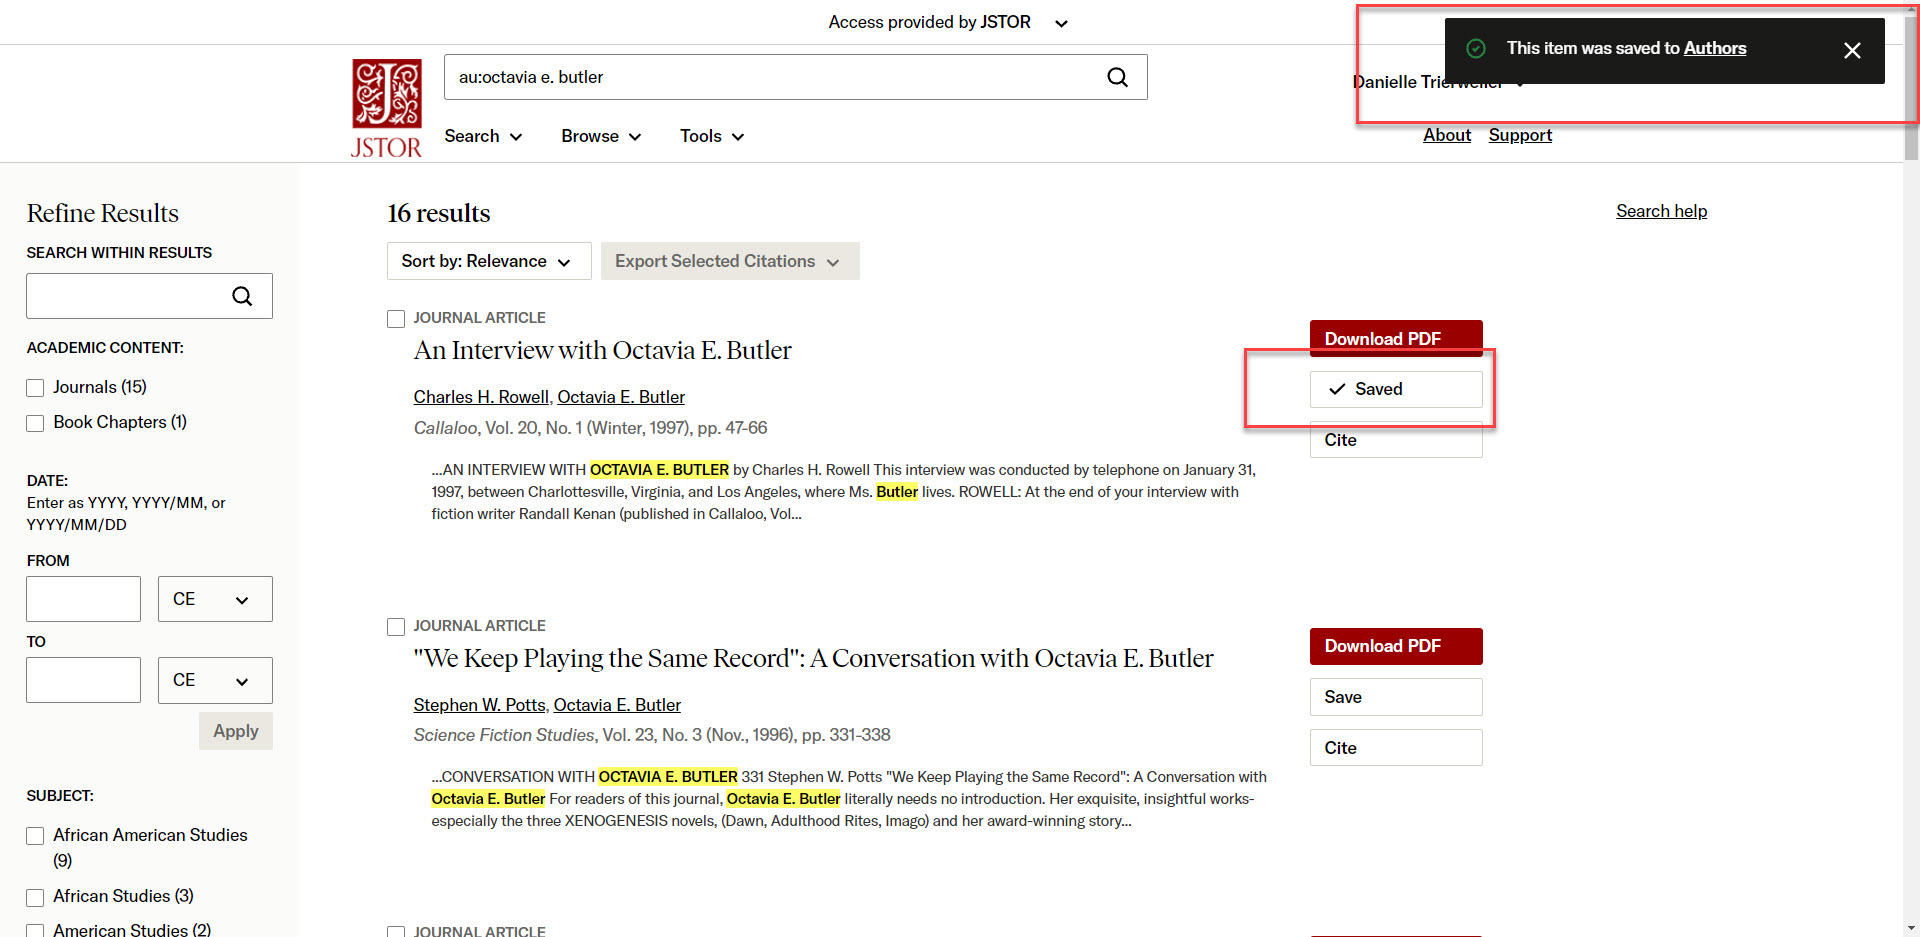Open the About link
Screen dimensions: 1920x937
click(x=1447, y=135)
